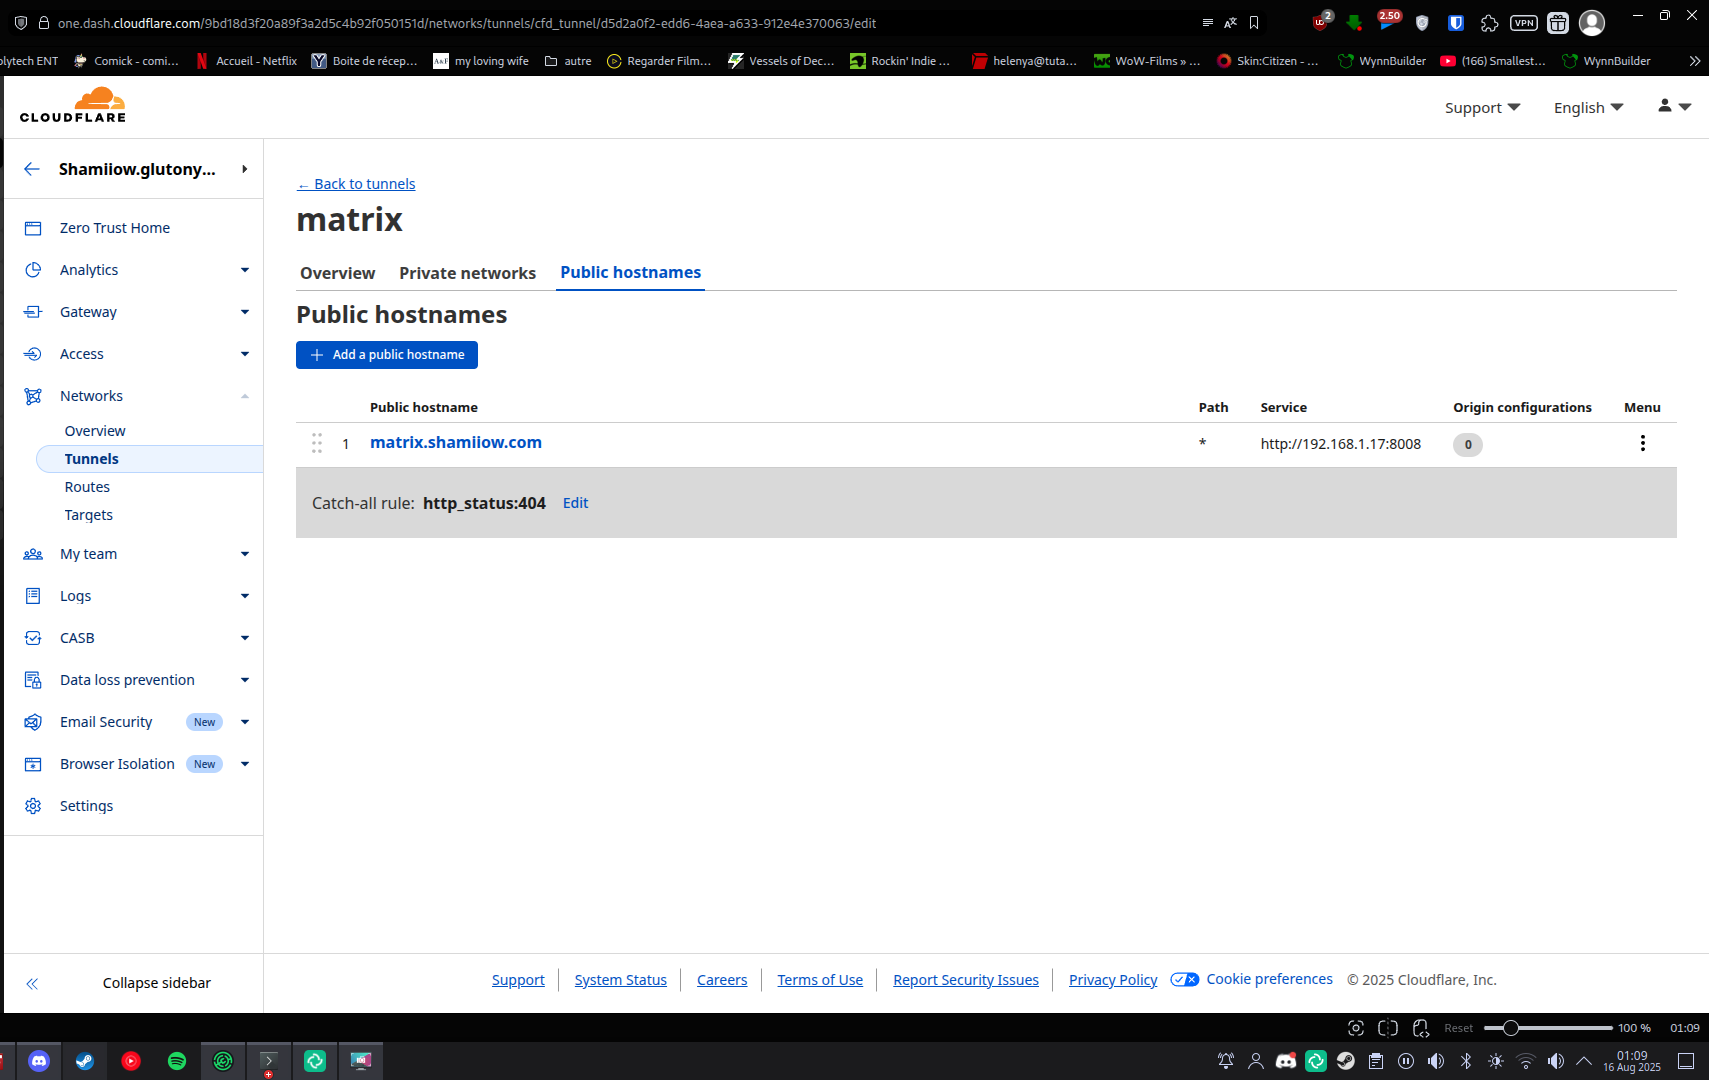
Task: Open the three-dot menu for matrix.shamiiow.com
Action: tap(1642, 443)
